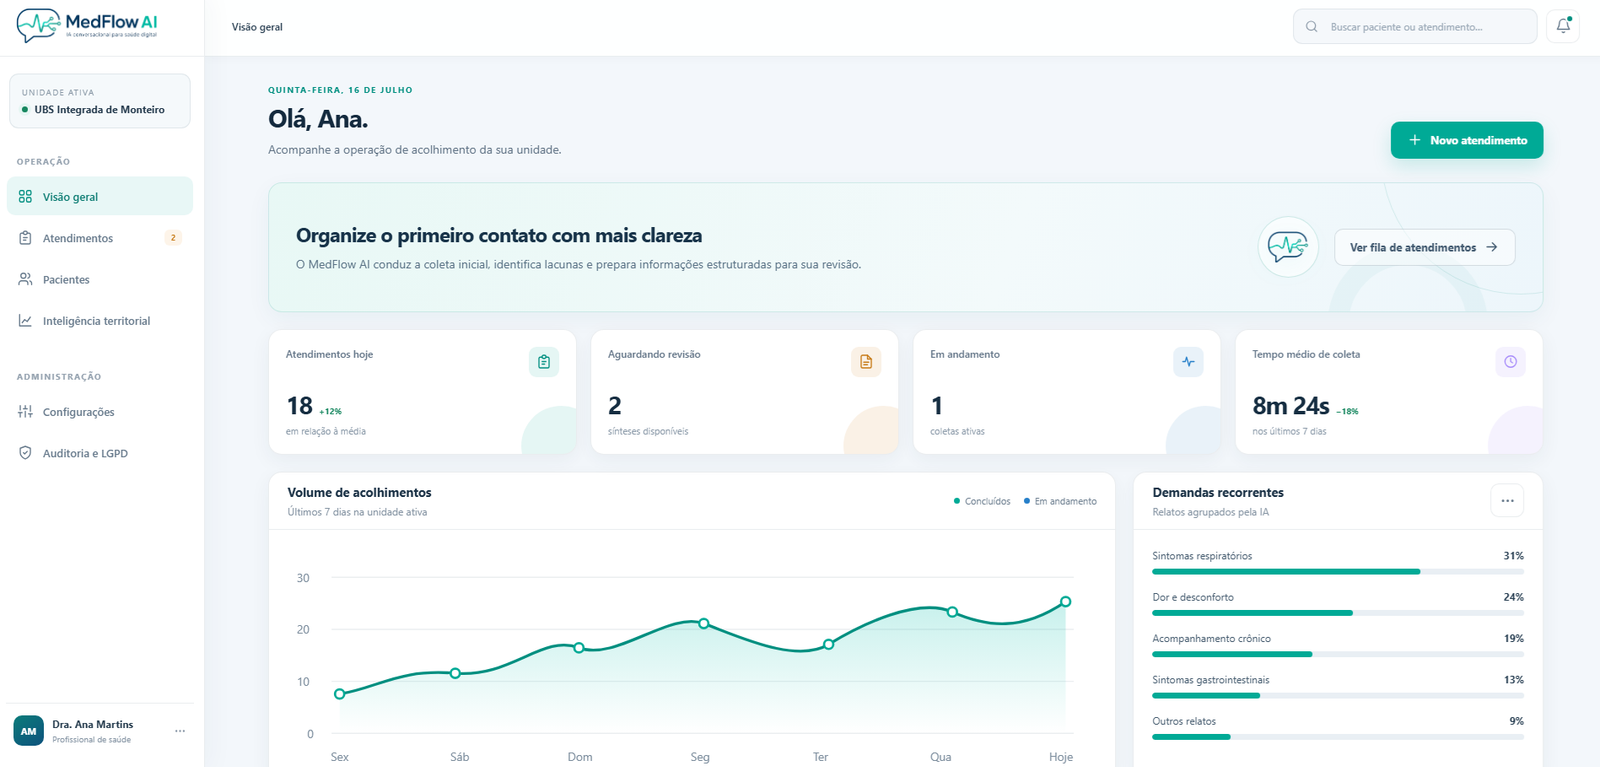Click the Auditoria e LGPD shield icon
The image size is (1600, 767).
[25, 453]
